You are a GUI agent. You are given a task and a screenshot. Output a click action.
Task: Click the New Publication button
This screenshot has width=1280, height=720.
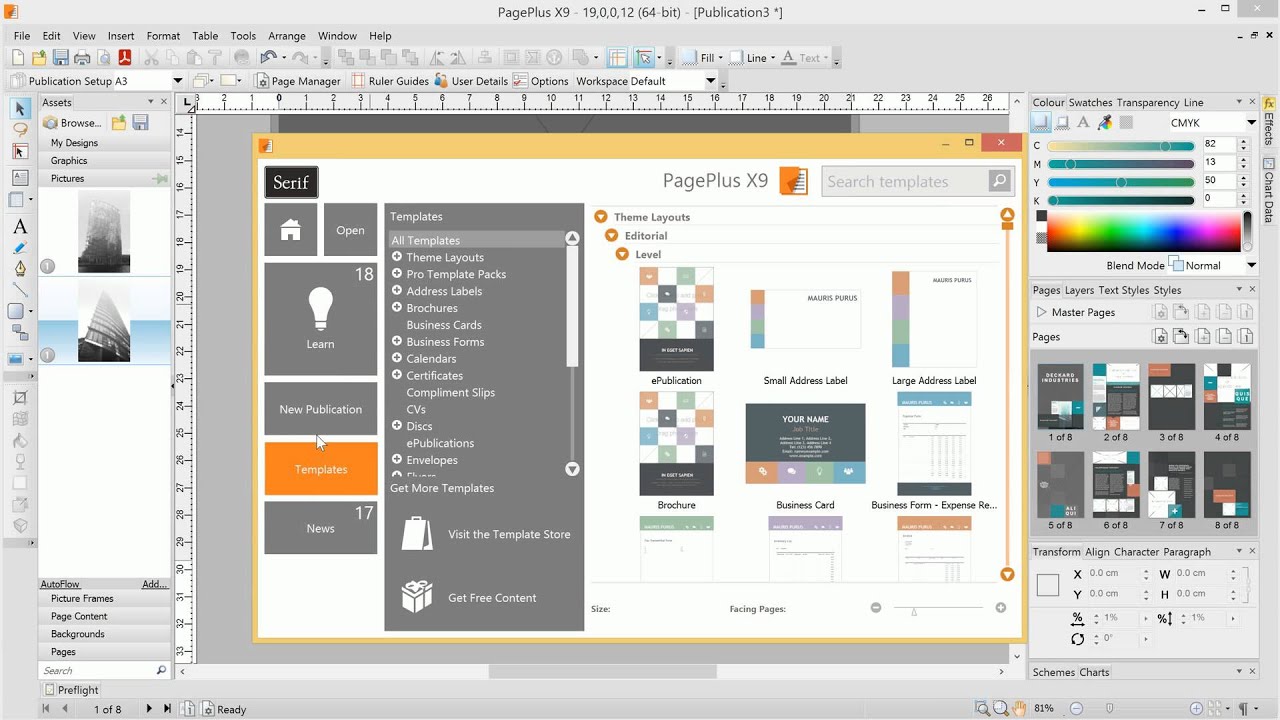point(321,409)
